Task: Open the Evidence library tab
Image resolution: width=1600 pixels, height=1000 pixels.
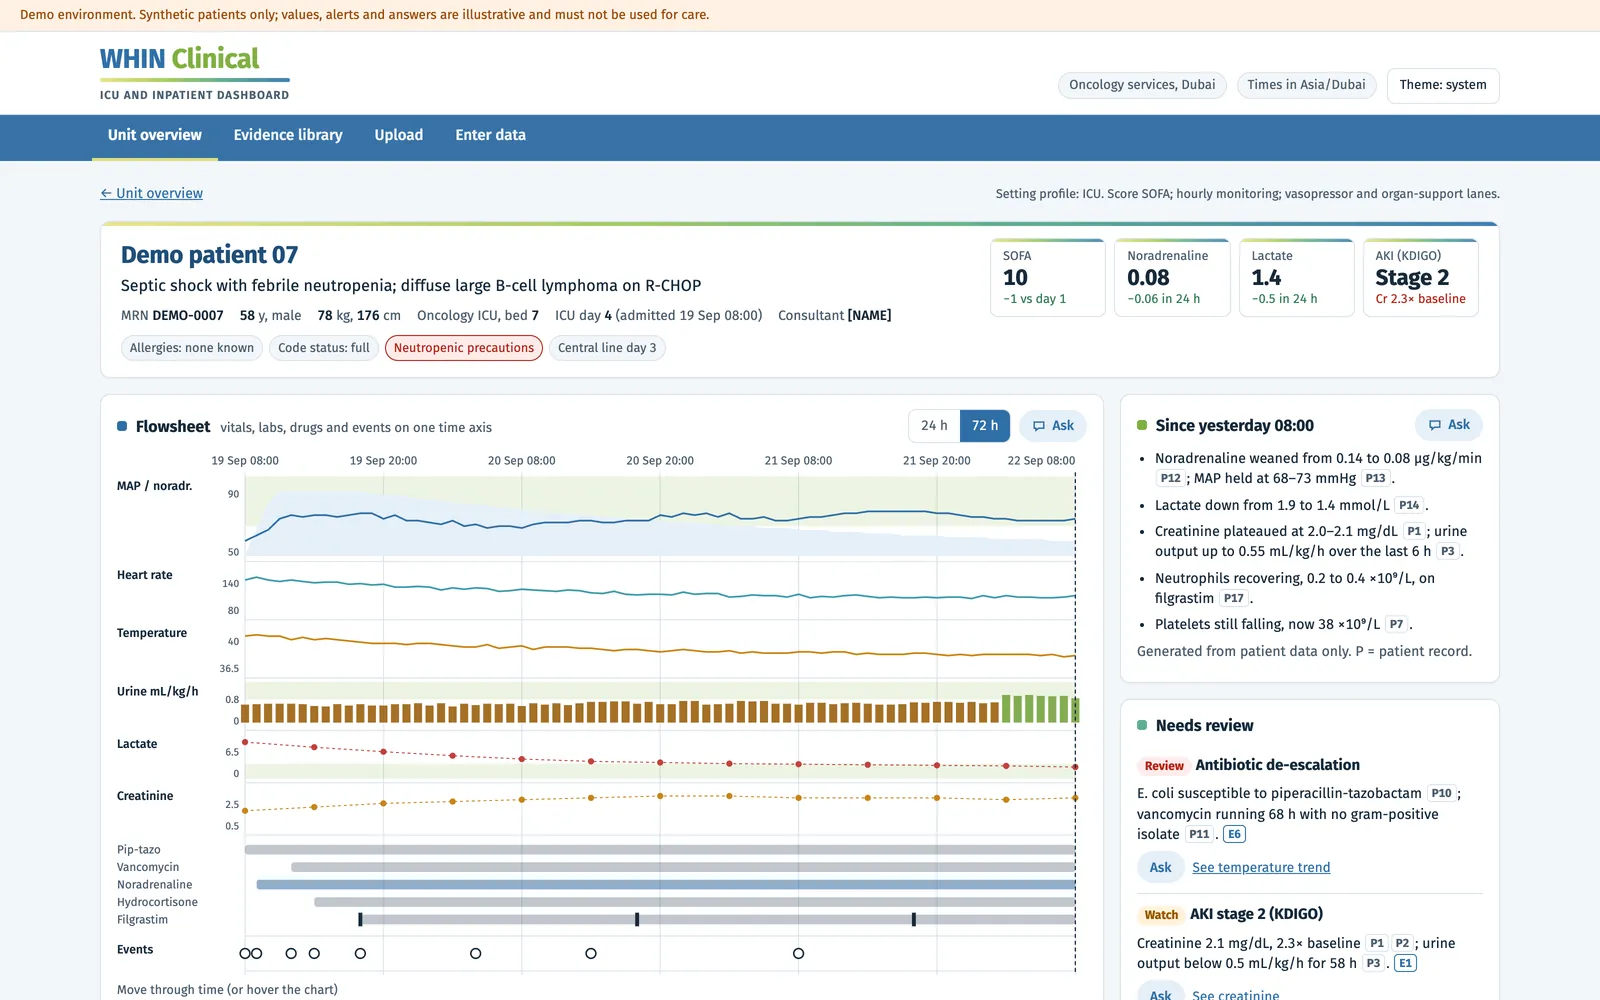Action: pyautogui.click(x=288, y=136)
